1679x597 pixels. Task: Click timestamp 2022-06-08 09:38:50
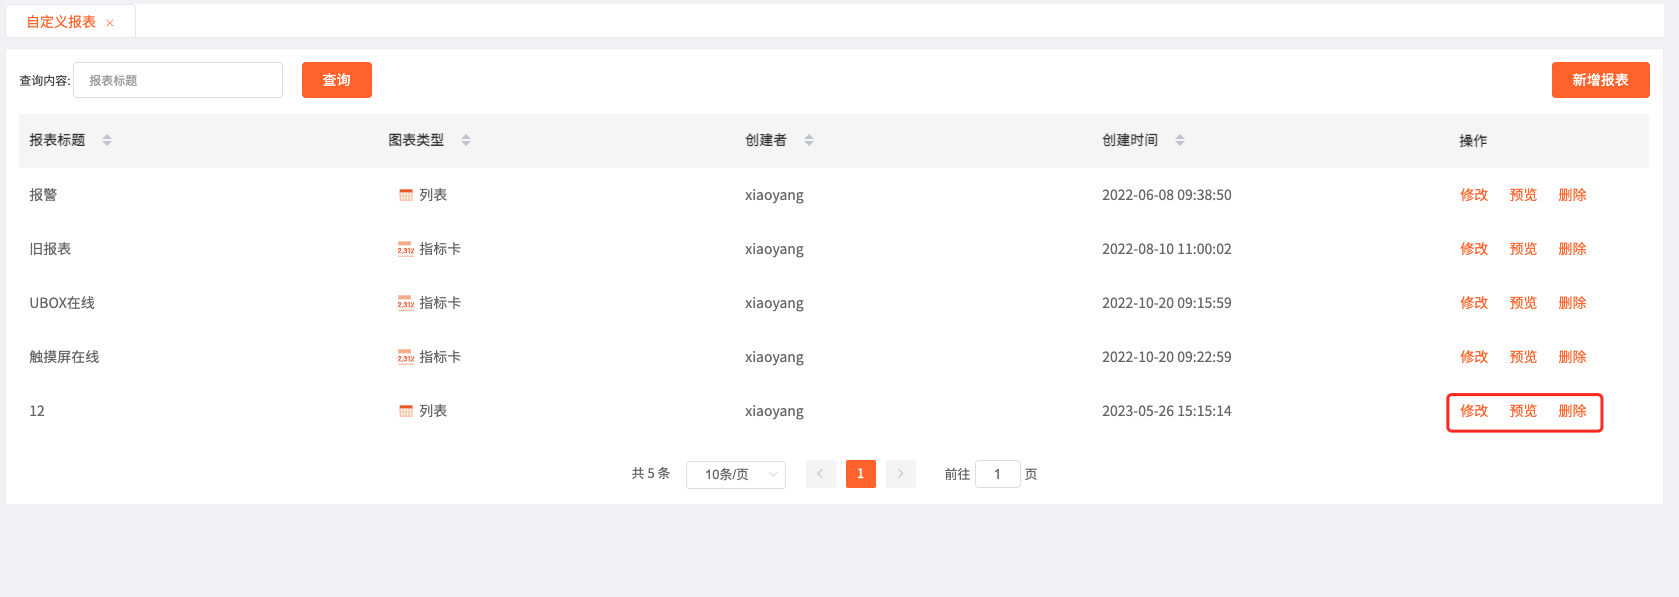(x=1167, y=195)
